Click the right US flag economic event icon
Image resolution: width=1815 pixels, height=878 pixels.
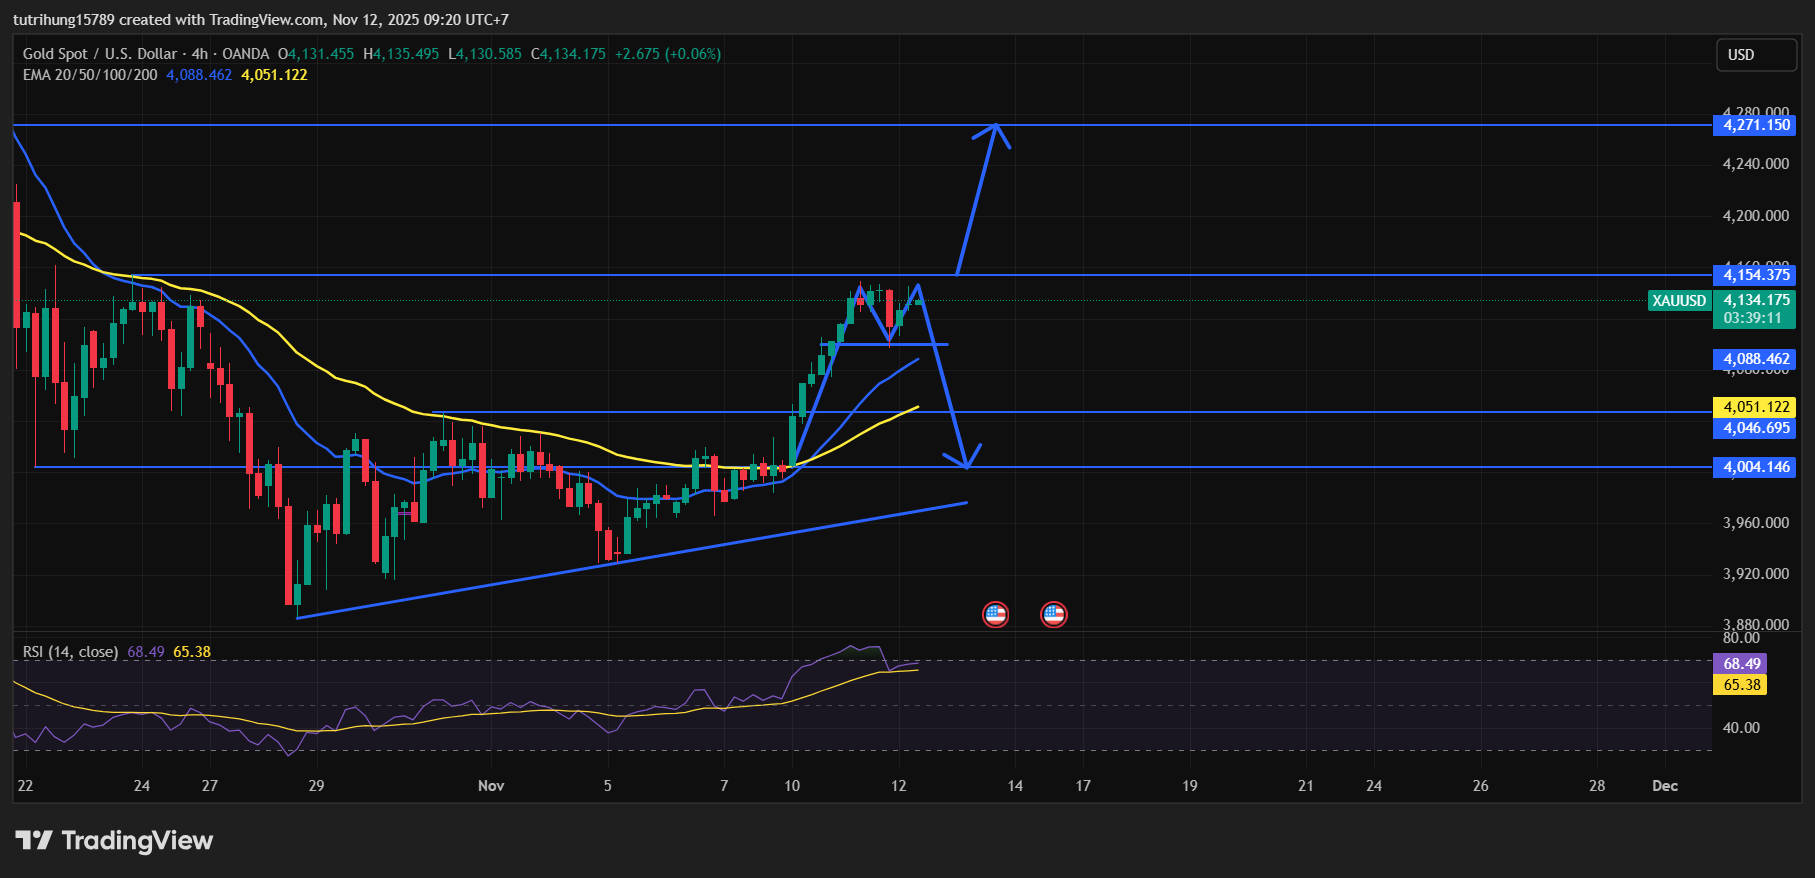click(1053, 614)
